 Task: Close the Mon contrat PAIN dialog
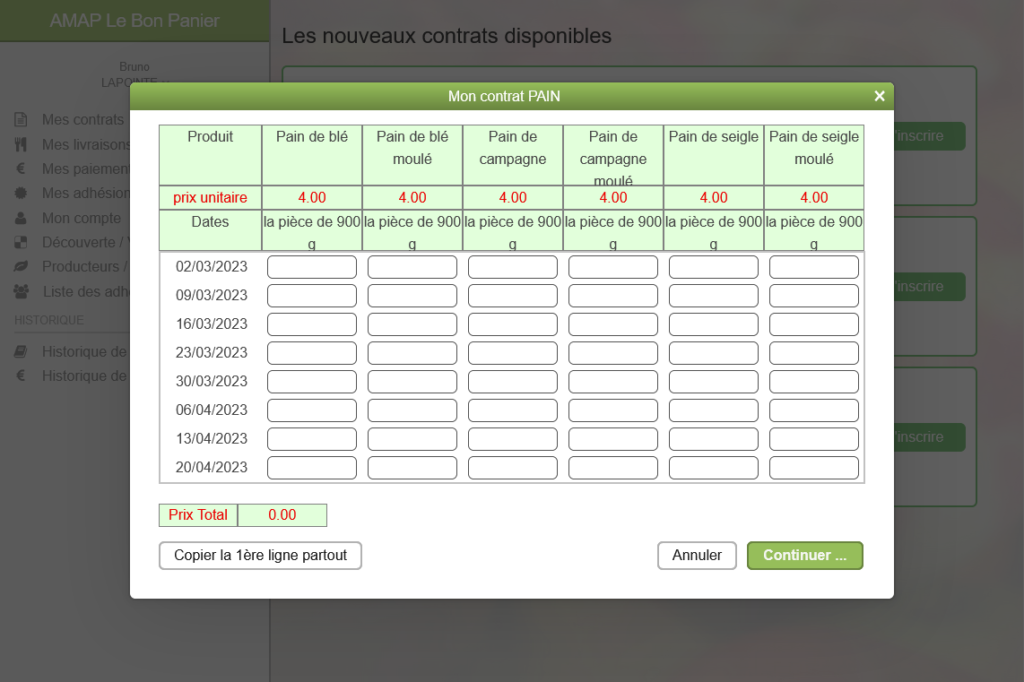pyautogui.click(x=879, y=96)
